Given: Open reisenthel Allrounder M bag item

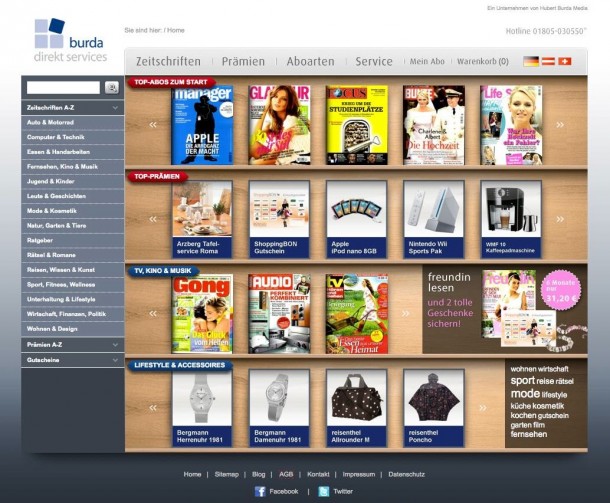Looking at the screenshot, I should coord(357,408).
